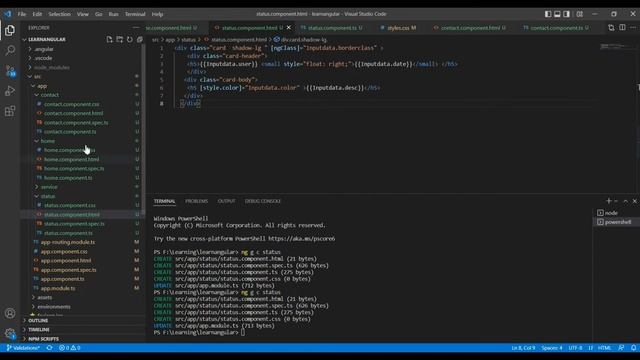Go to line via Ln 8, Col 9
640x360 pixels.
523,348
